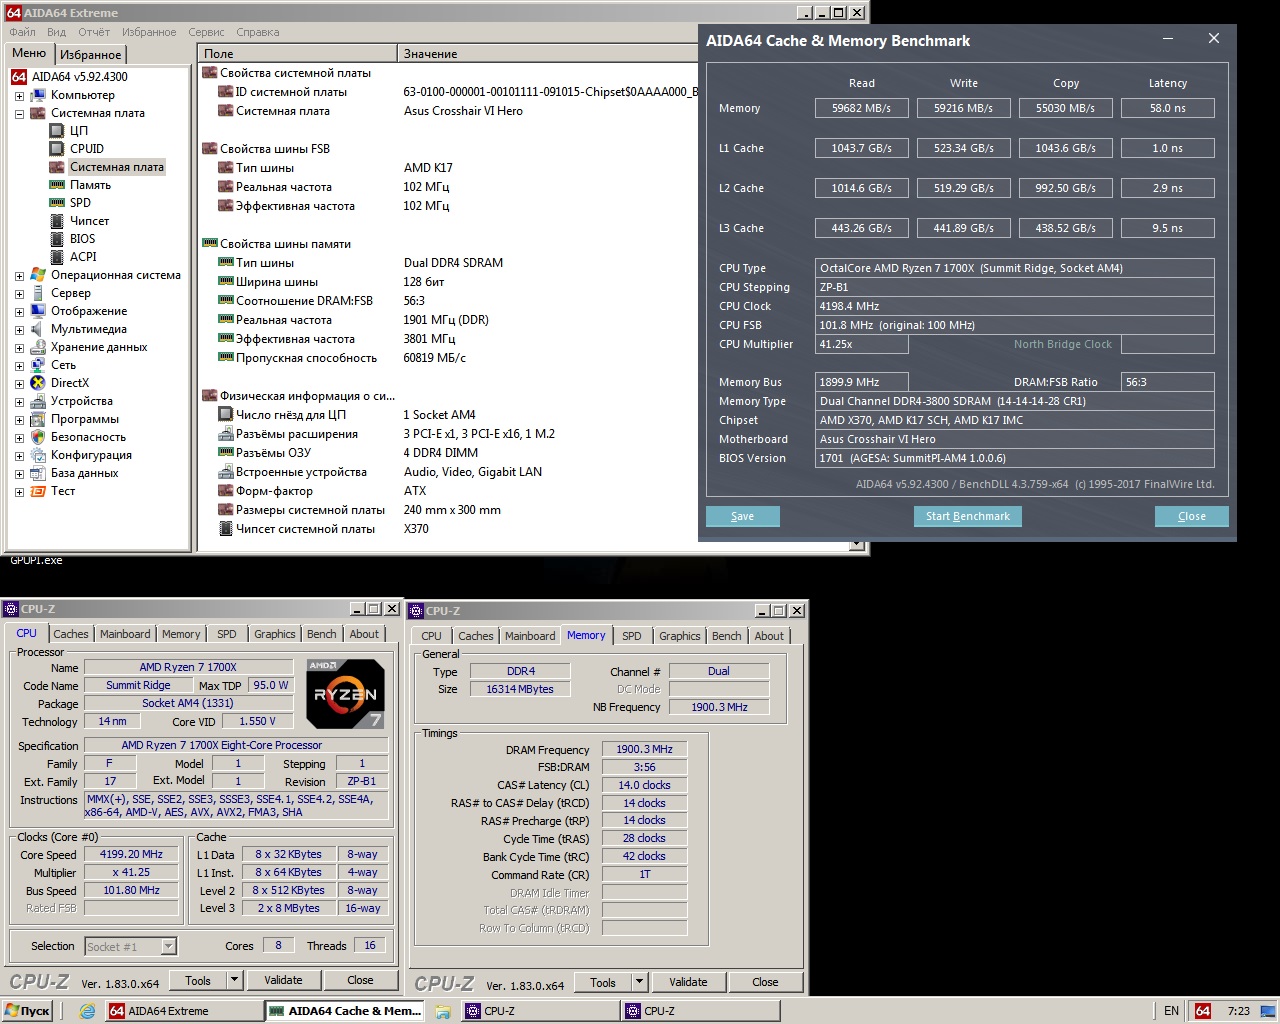Select the Пропускная способность row
This screenshot has height=1024, width=1280.
click(x=448, y=358)
